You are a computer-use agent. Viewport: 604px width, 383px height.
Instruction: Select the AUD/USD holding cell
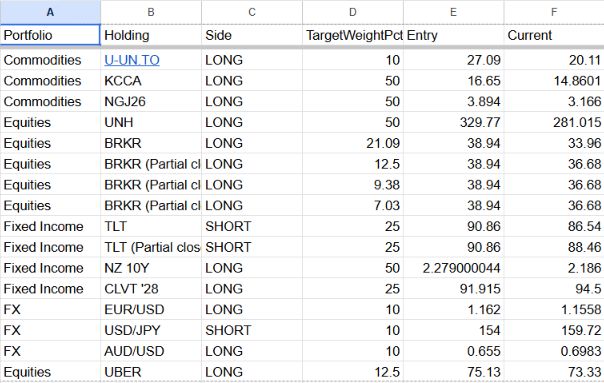click(151, 351)
